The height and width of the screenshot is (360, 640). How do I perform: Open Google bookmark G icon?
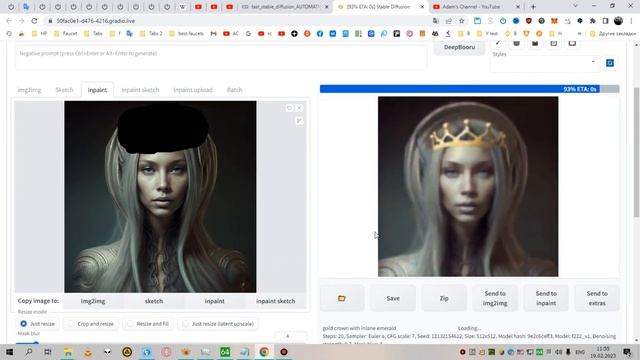(248, 33)
